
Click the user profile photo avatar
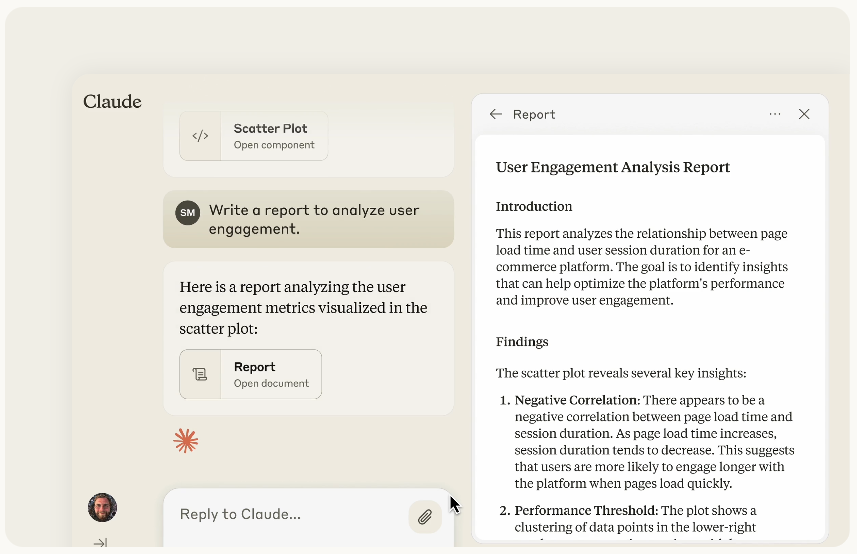(x=102, y=507)
